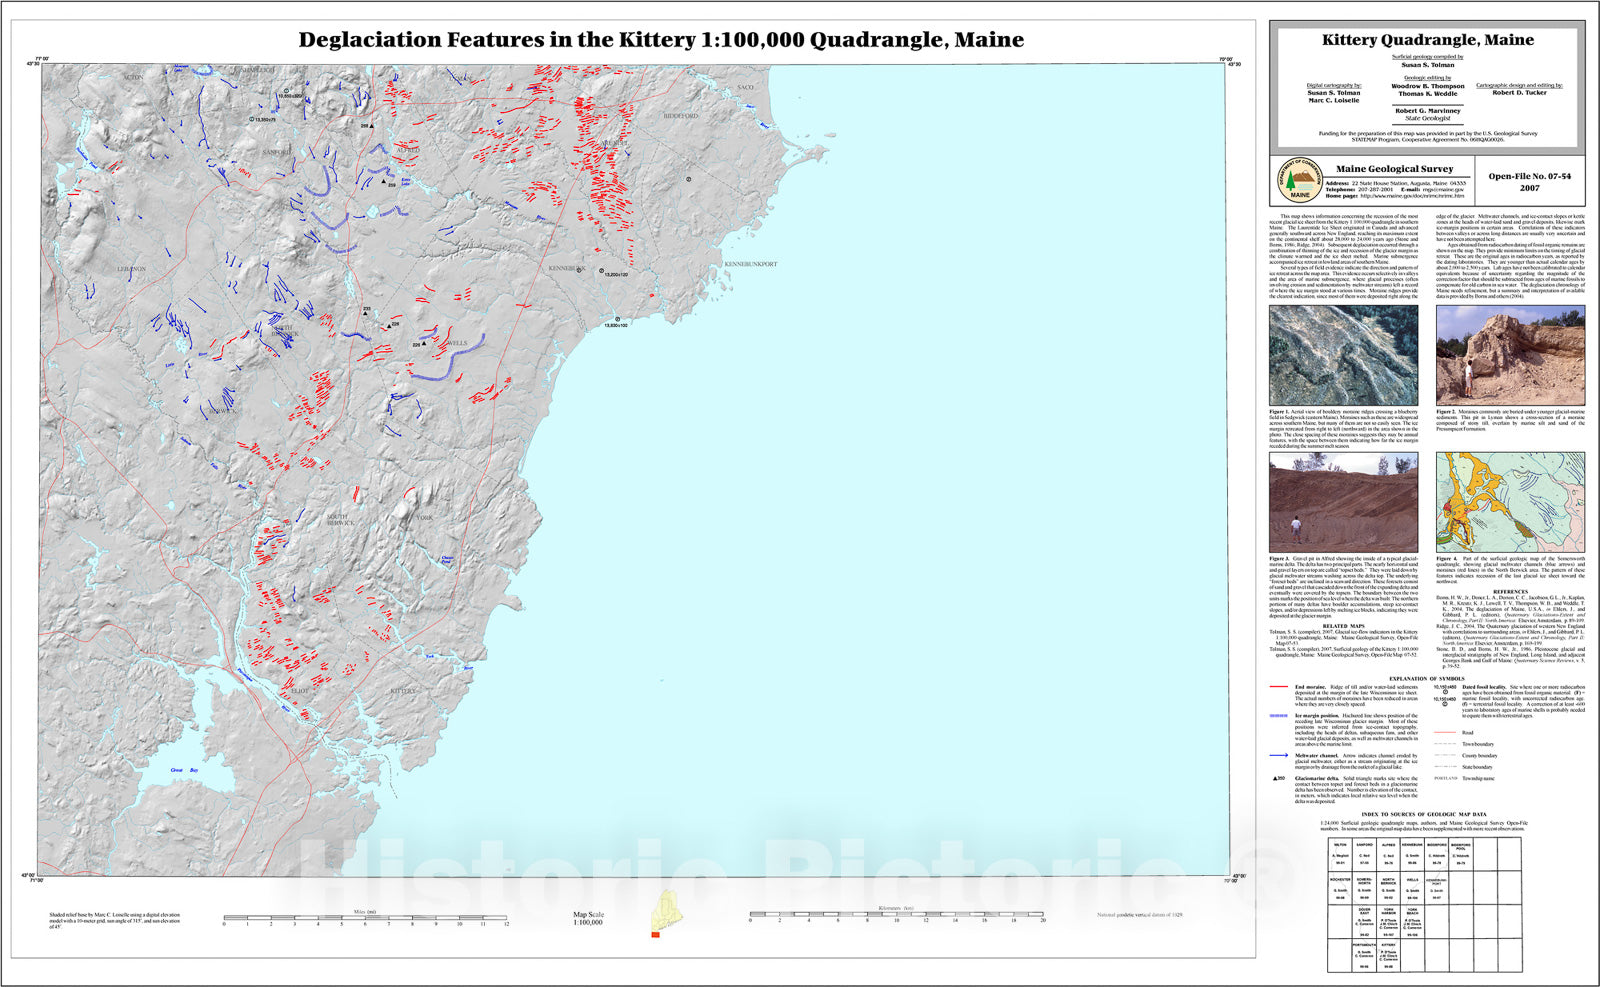Click the ELIOT town label on the map

pyautogui.click(x=300, y=691)
